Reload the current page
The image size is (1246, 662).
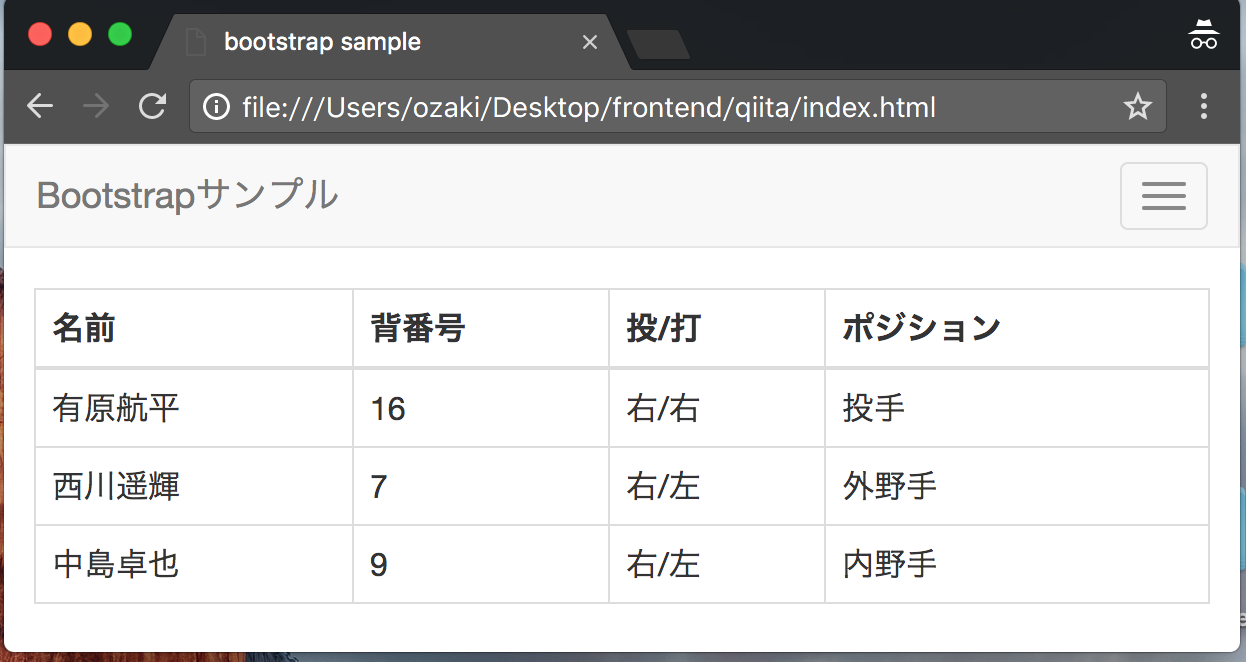(152, 105)
